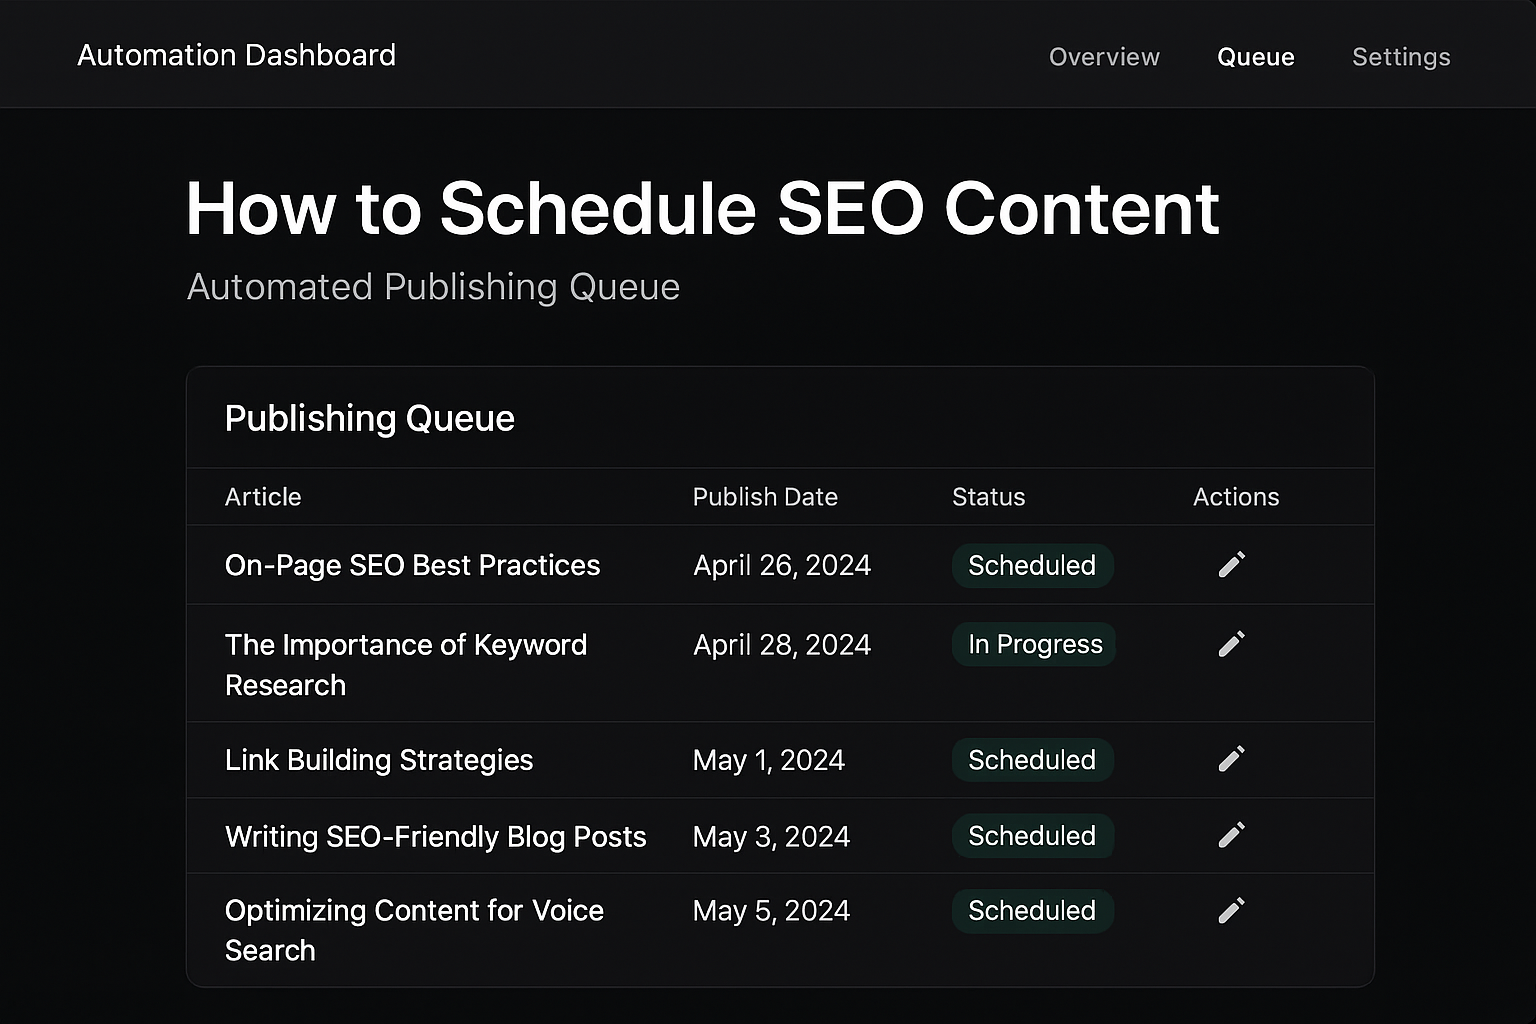Click the In Progress status badge
This screenshot has width=1536, height=1024.
tap(1034, 645)
